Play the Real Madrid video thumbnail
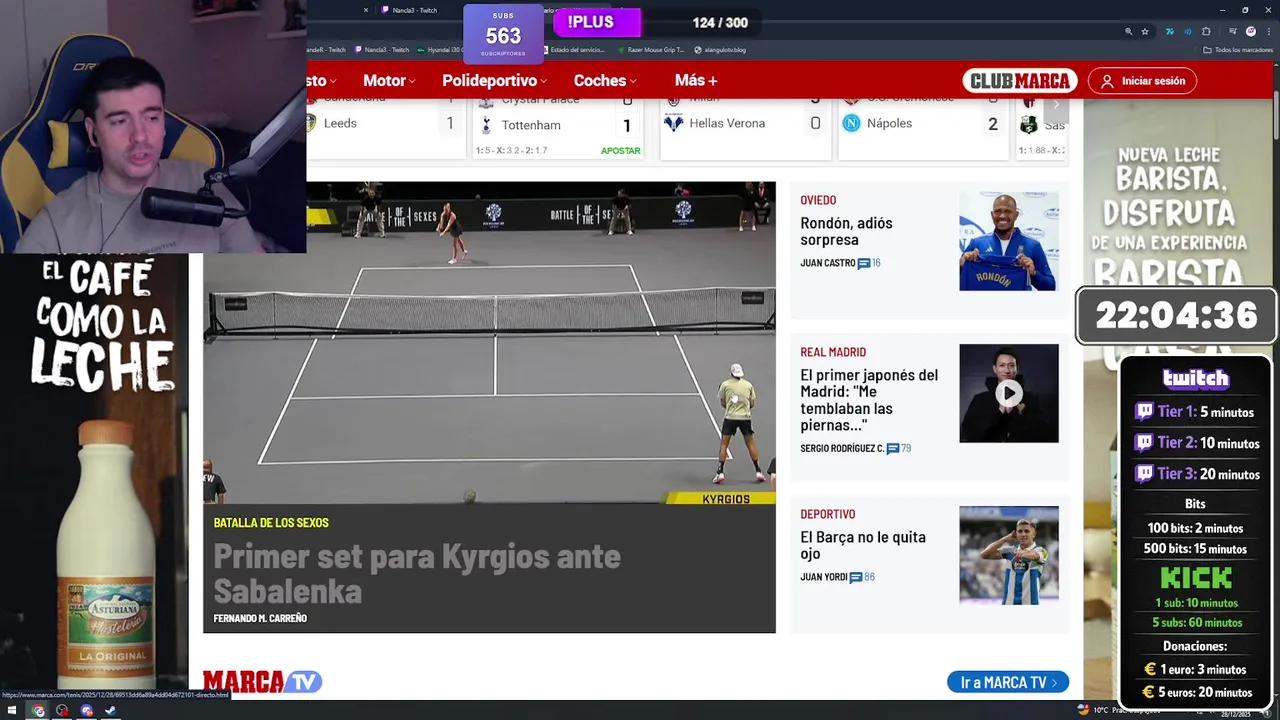 coord(1009,393)
